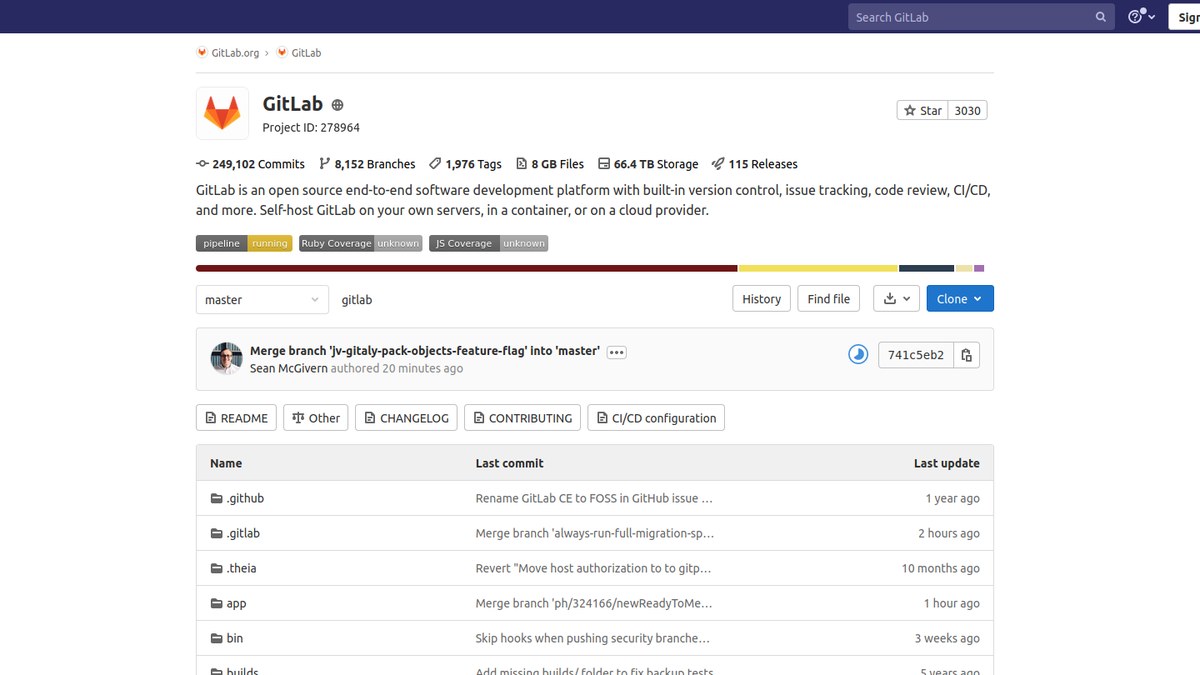Click the folder icon beside .github

[216, 498]
